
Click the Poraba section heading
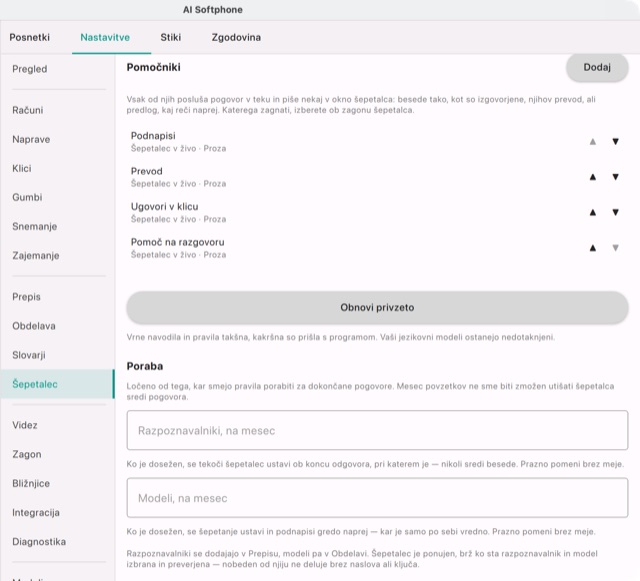(x=145, y=366)
